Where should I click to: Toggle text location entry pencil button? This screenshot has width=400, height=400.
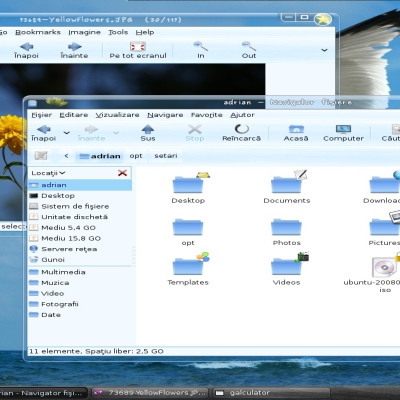41,156
